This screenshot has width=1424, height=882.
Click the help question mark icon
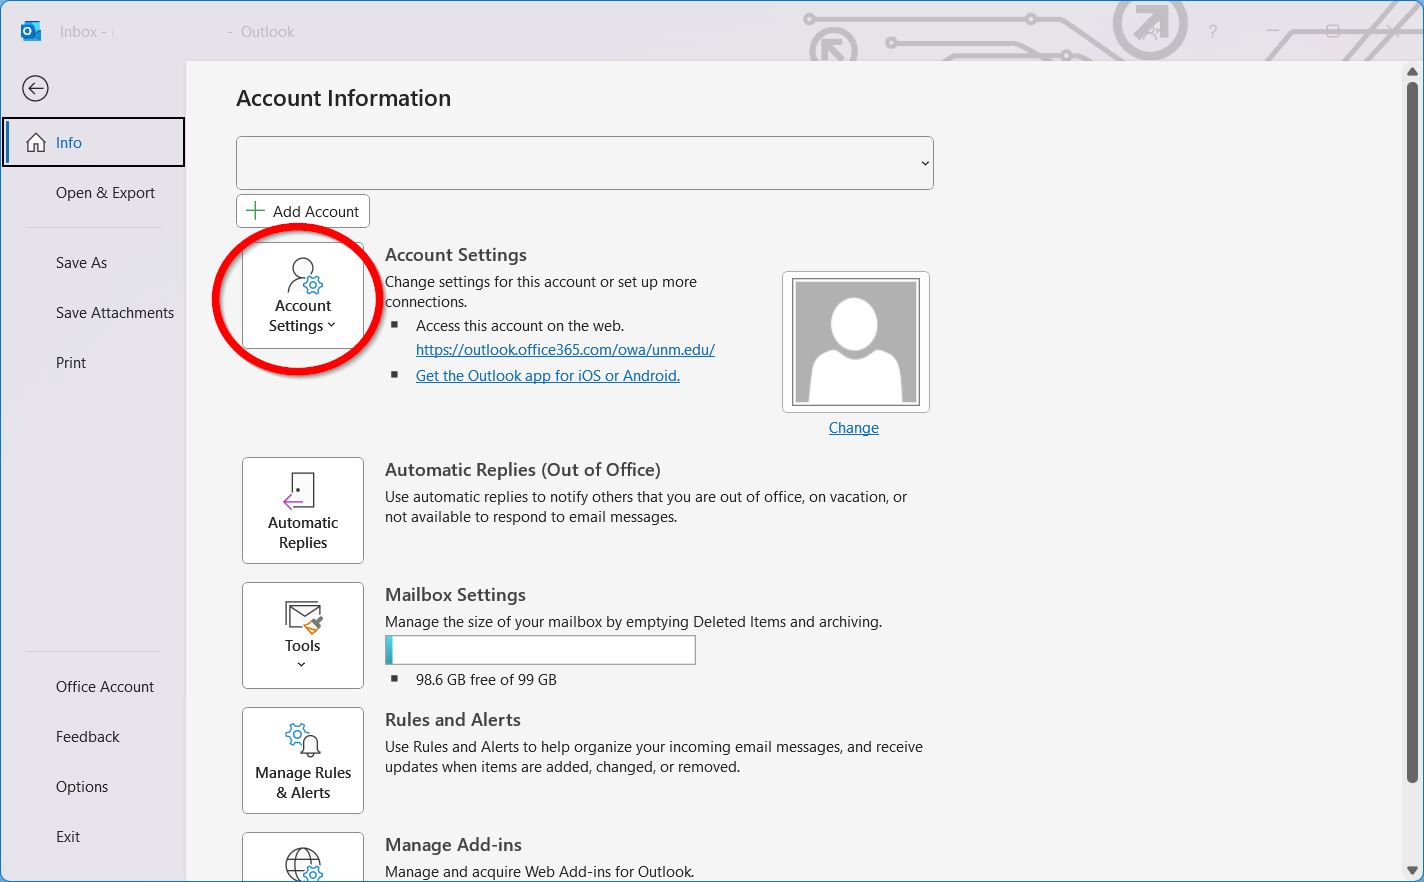point(1212,32)
